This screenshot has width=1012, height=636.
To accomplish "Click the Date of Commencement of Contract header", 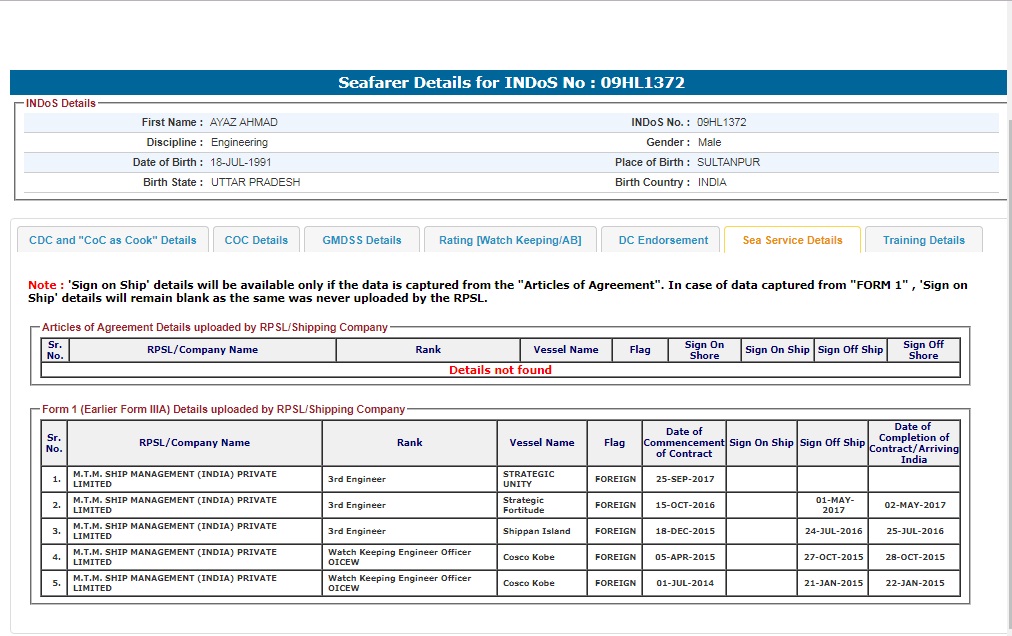I will coord(683,443).
